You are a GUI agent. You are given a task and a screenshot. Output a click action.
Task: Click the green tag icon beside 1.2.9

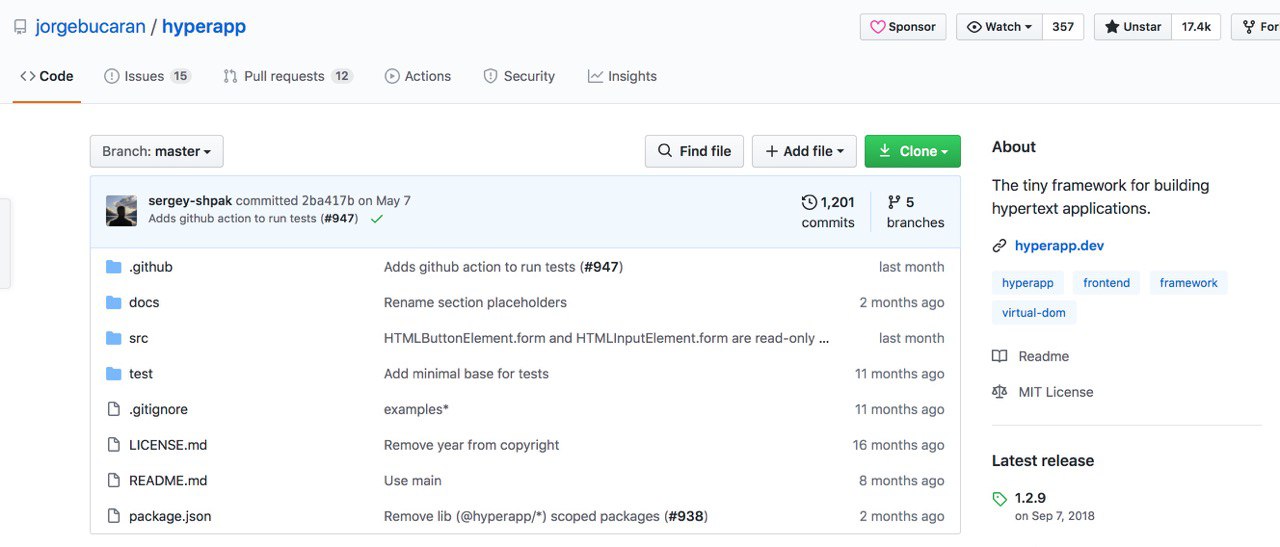point(999,498)
